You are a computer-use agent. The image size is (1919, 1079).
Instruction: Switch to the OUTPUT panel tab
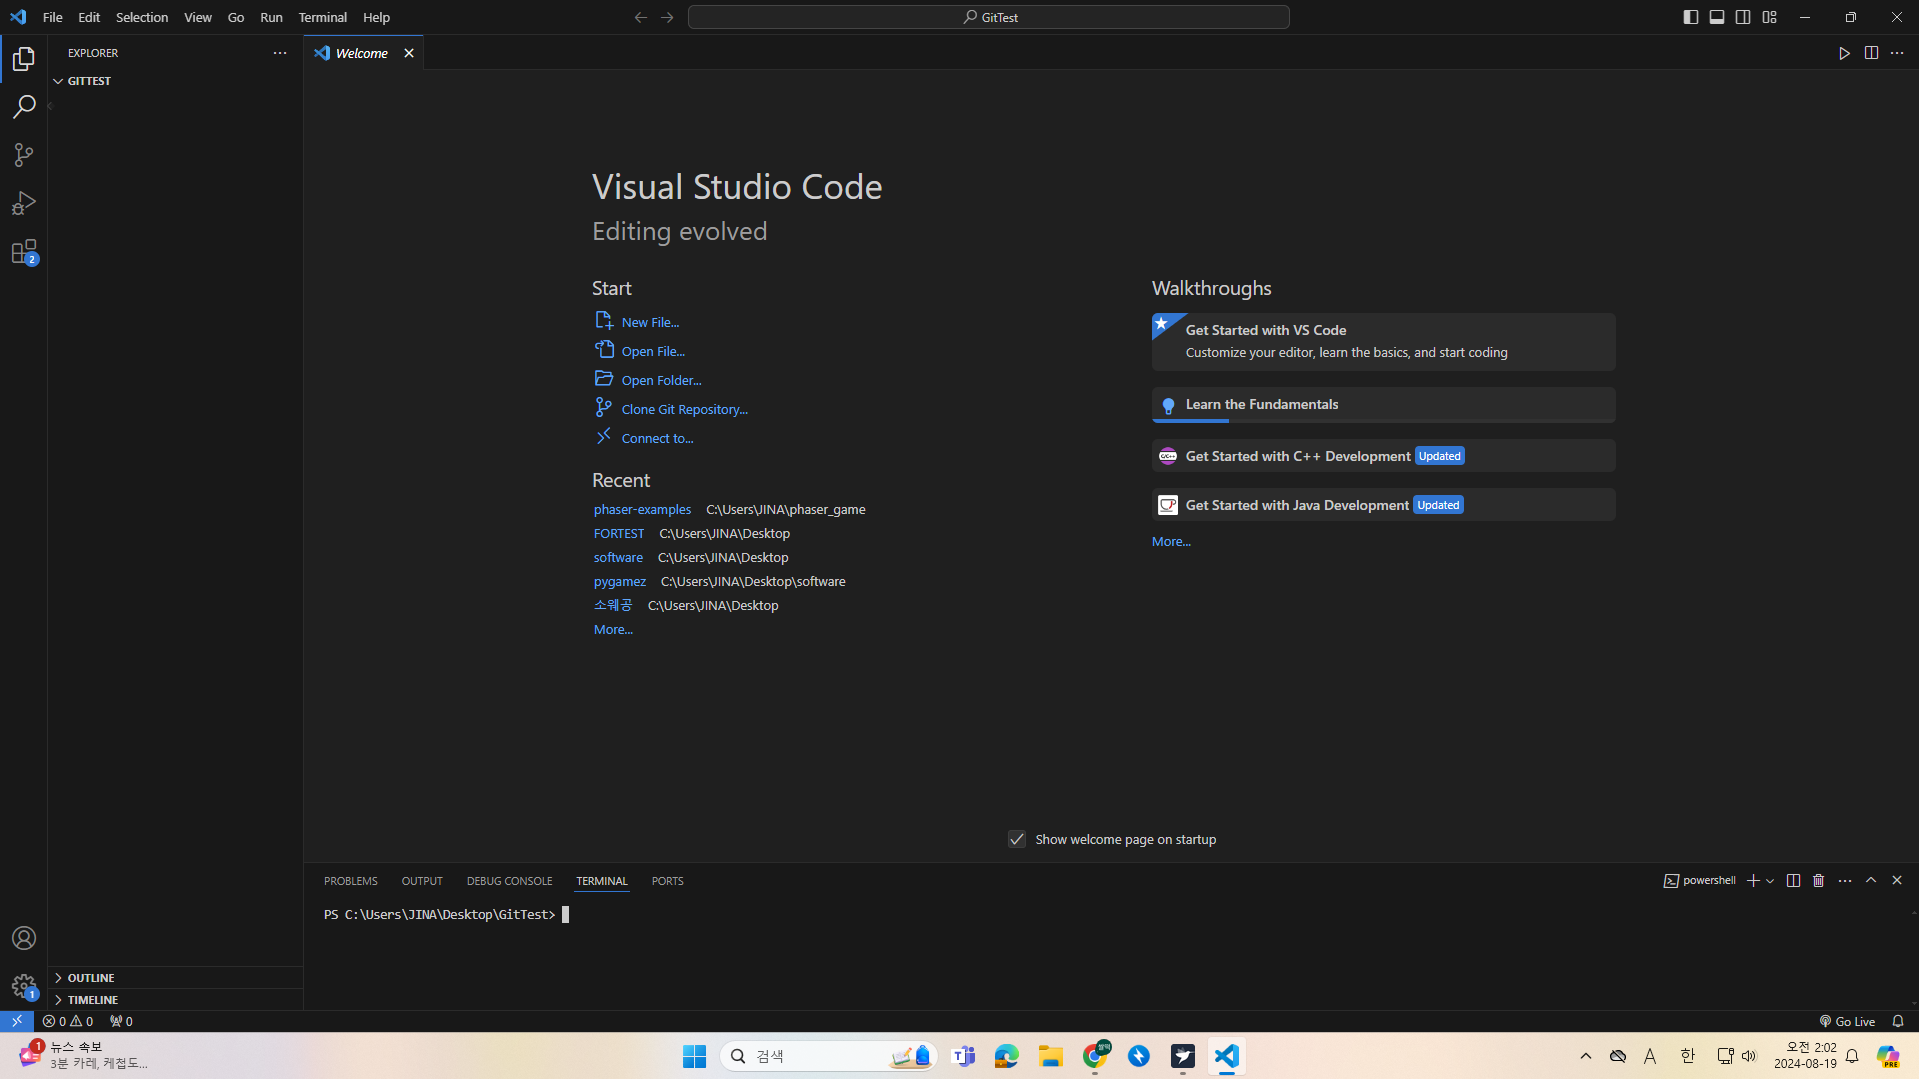pos(422,881)
